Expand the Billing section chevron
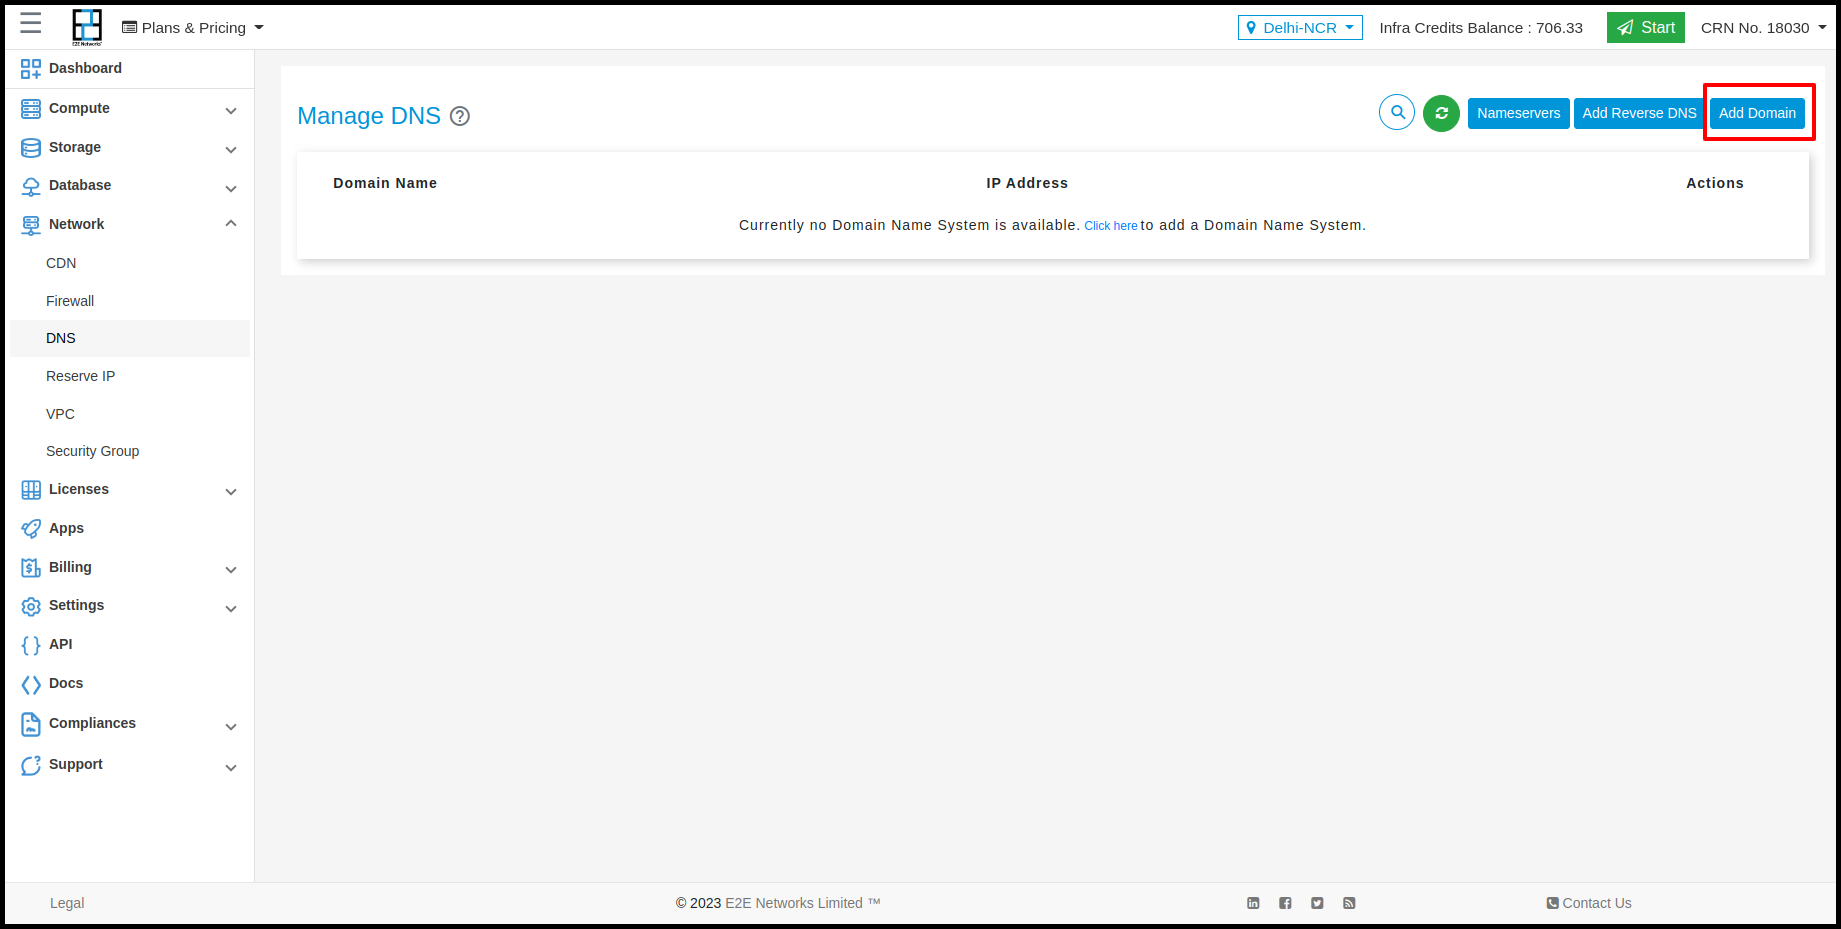The image size is (1841, 929). click(231, 569)
